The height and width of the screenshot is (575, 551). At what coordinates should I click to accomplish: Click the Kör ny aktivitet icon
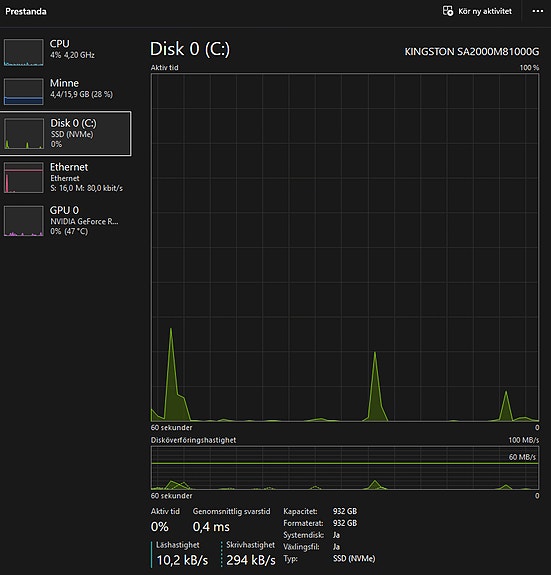448,11
